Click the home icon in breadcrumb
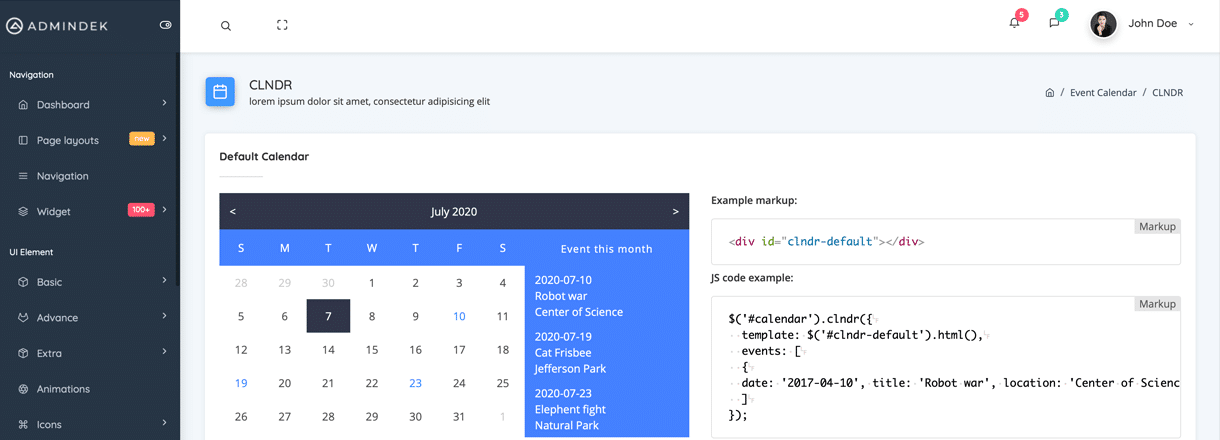Screen dimensions: 1220x440 1049,93
